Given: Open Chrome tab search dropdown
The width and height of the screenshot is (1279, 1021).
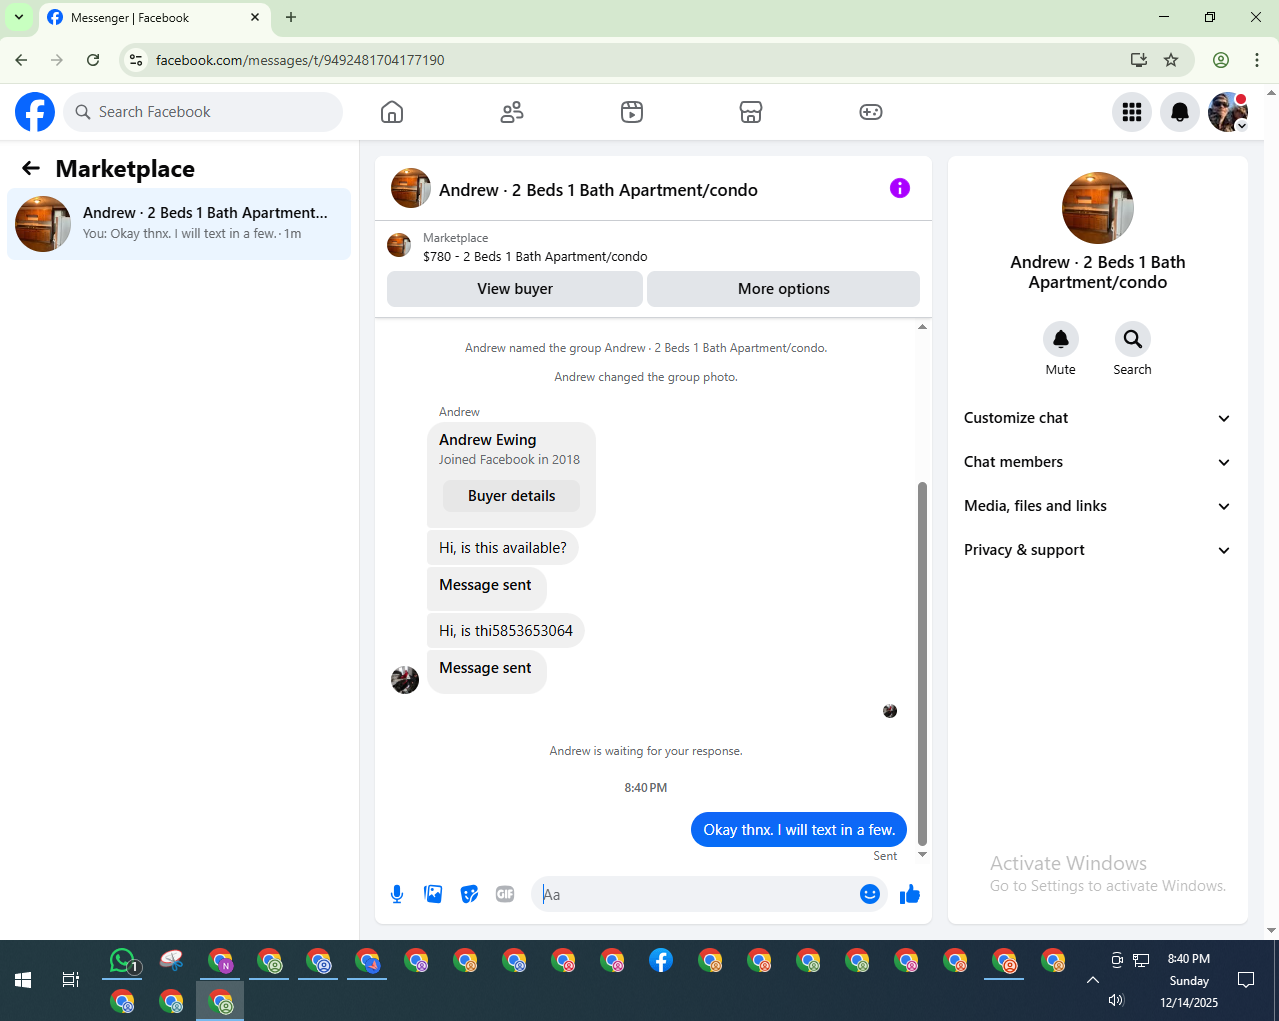Looking at the screenshot, I should pyautogui.click(x=19, y=17).
